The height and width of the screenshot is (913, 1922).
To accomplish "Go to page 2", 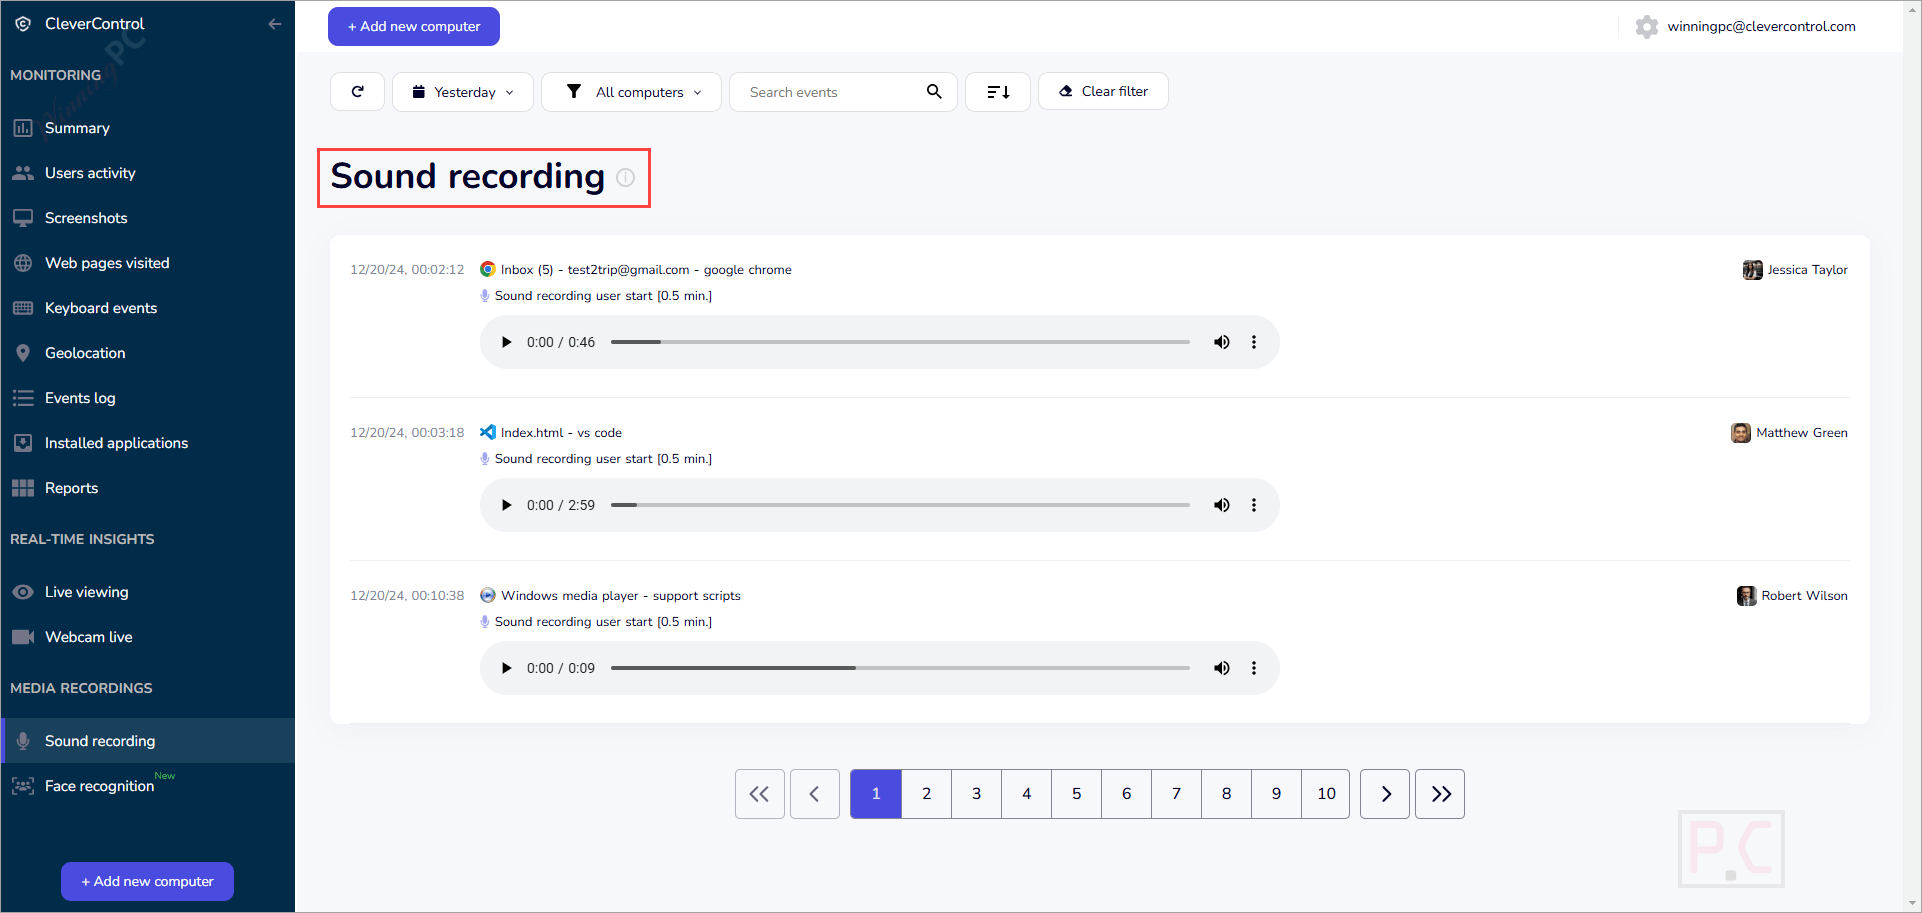I will [x=927, y=794].
